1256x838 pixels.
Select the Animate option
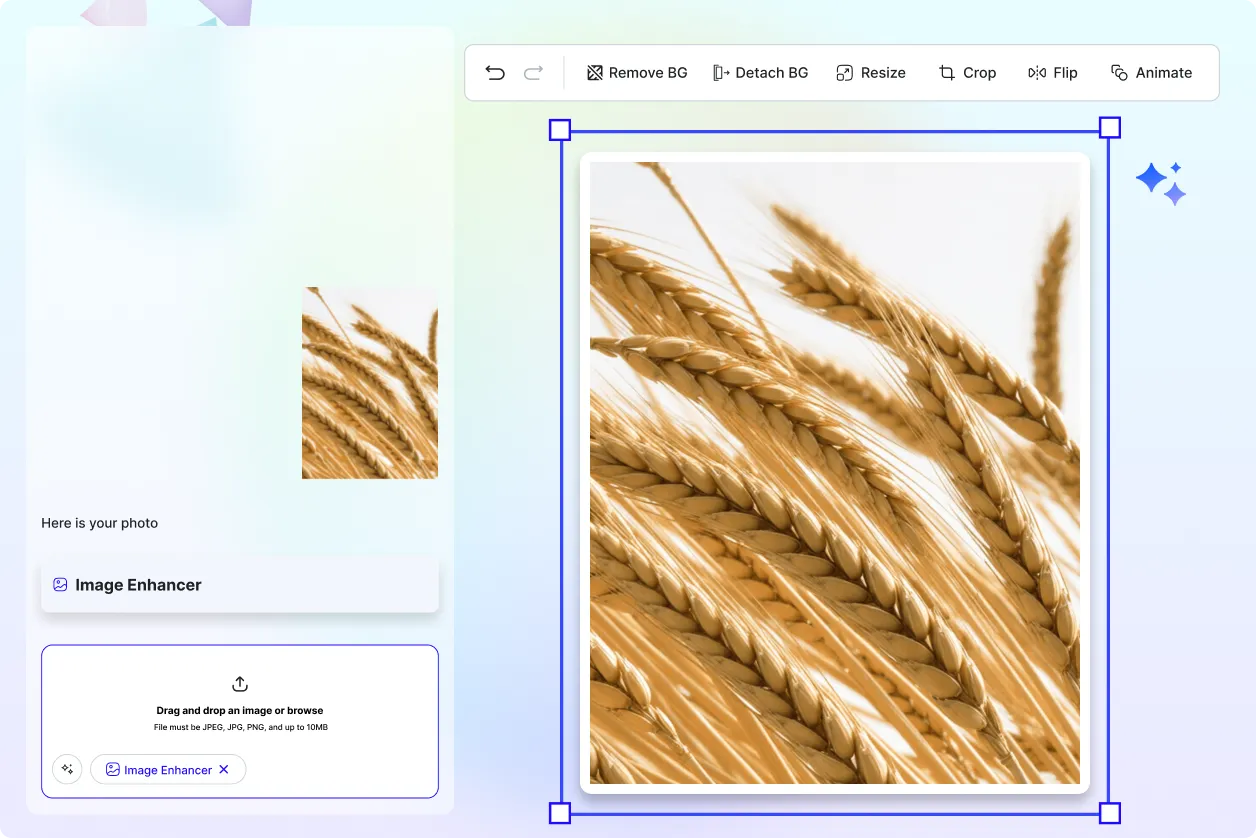pyautogui.click(x=1151, y=73)
